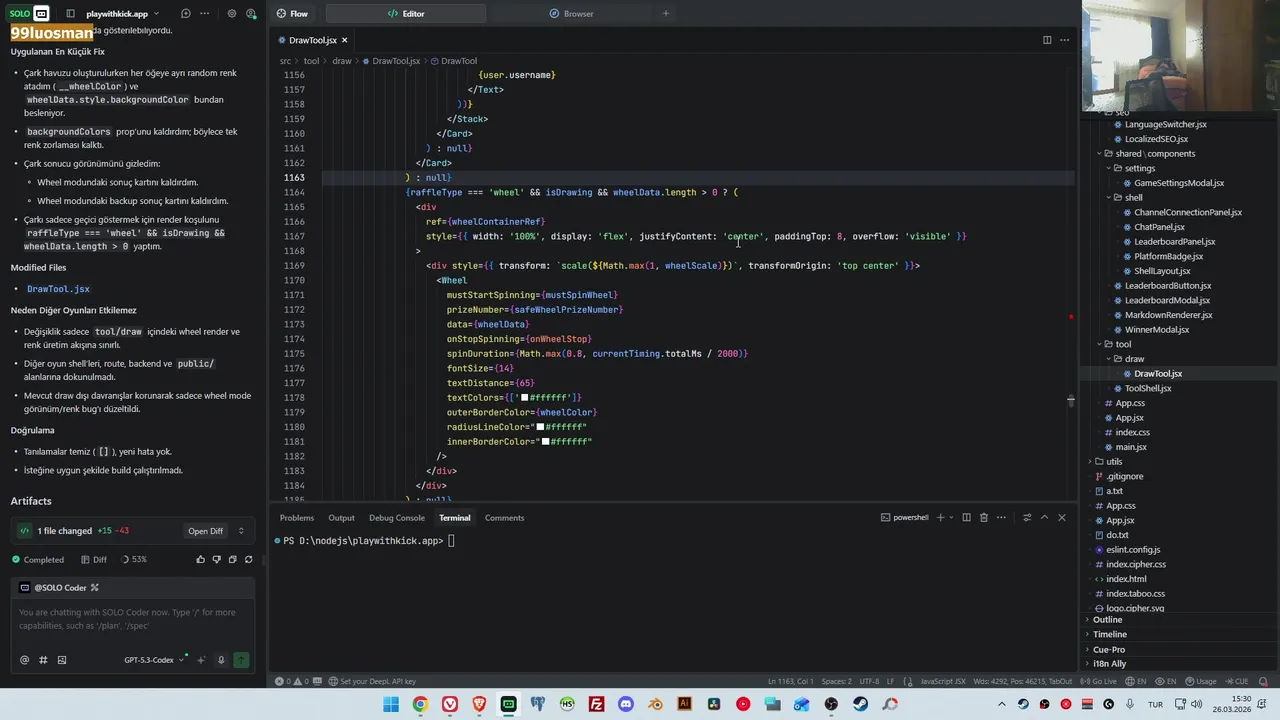Collapse the draw folder in explorer
Screen dimensions: 1280x720
1134,359
